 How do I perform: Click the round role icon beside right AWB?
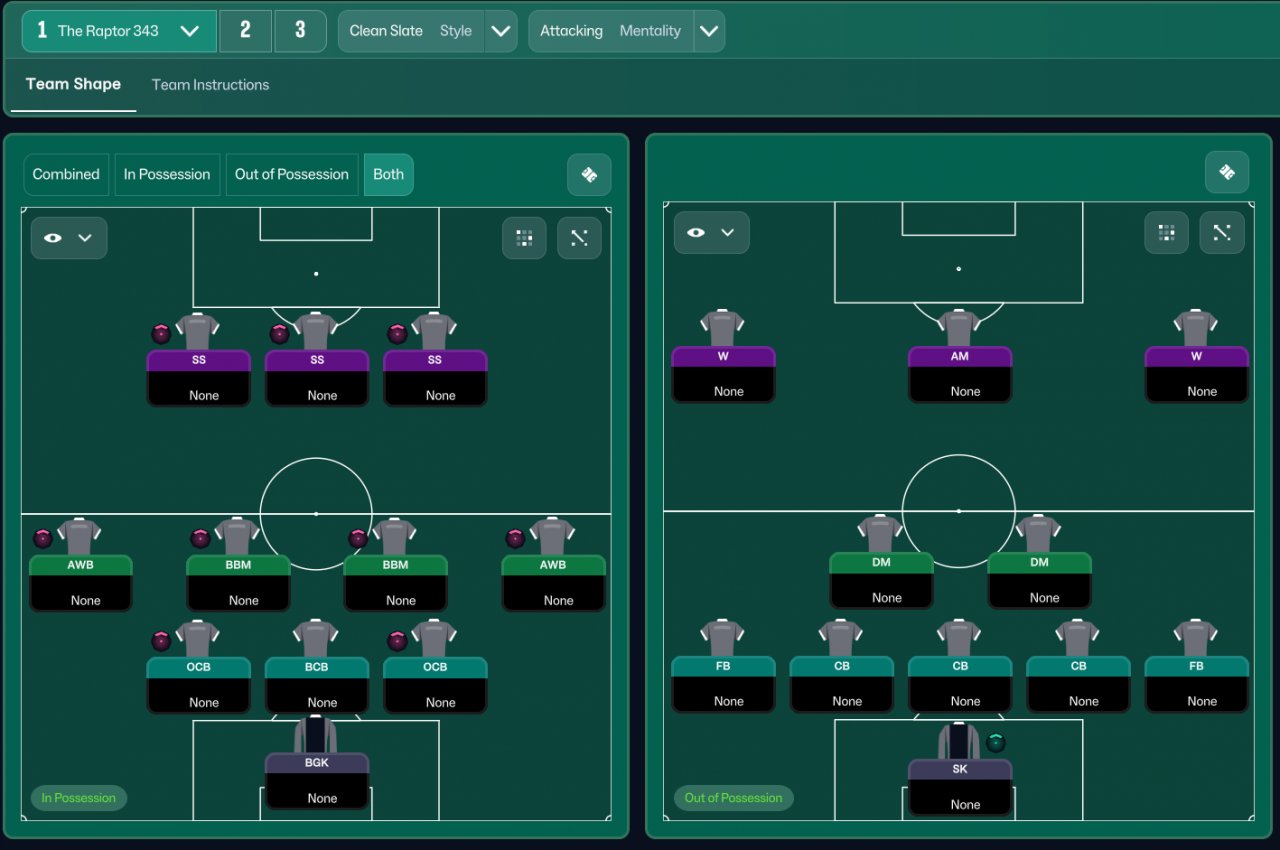[515, 538]
